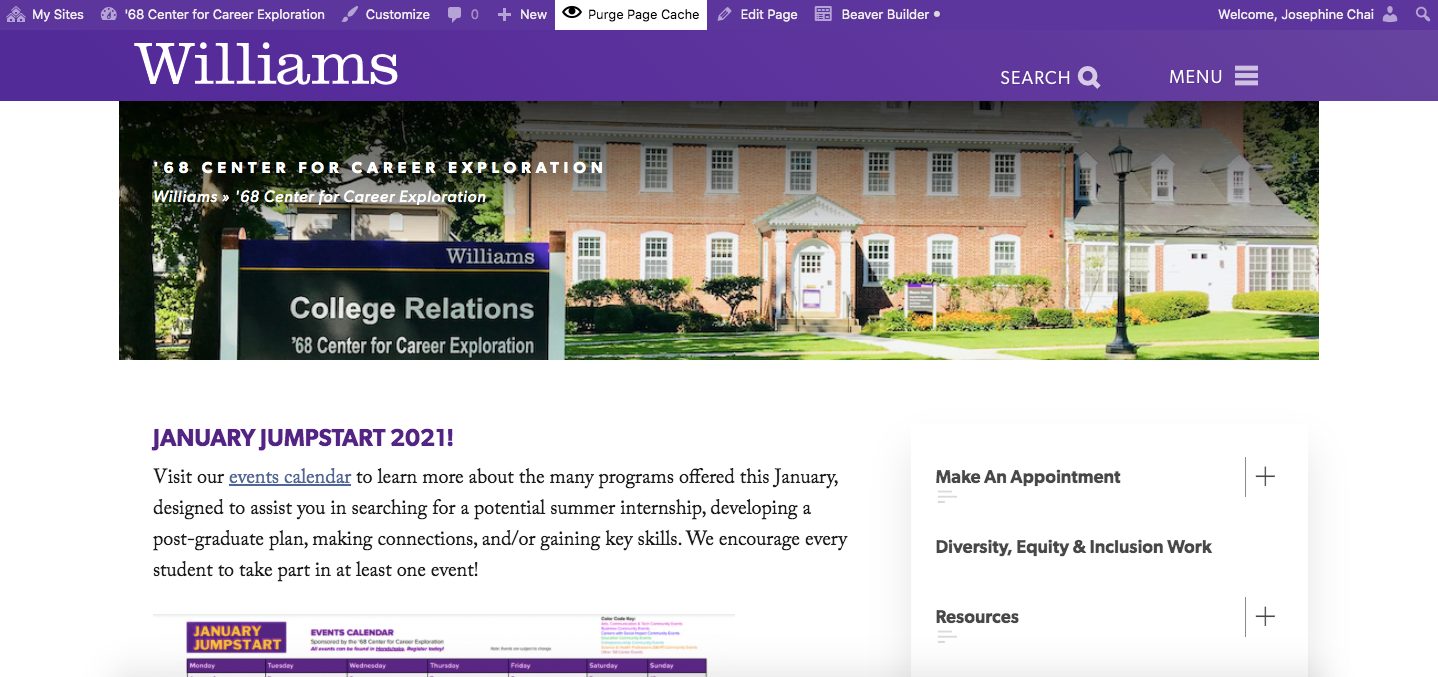Open the site SEARCH text link
The width and height of the screenshot is (1438, 677).
coord(1035,78)
